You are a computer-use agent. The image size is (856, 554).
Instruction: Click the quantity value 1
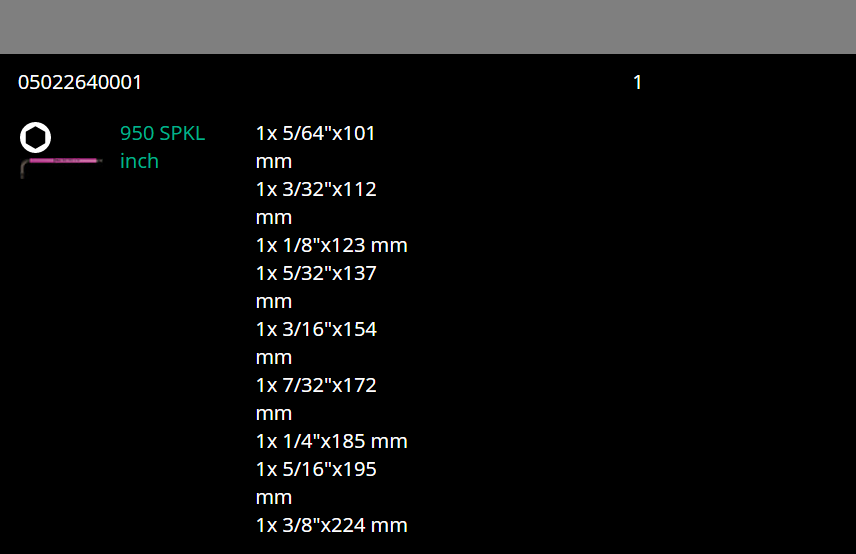pyautogui.click(x=637, y=82)
